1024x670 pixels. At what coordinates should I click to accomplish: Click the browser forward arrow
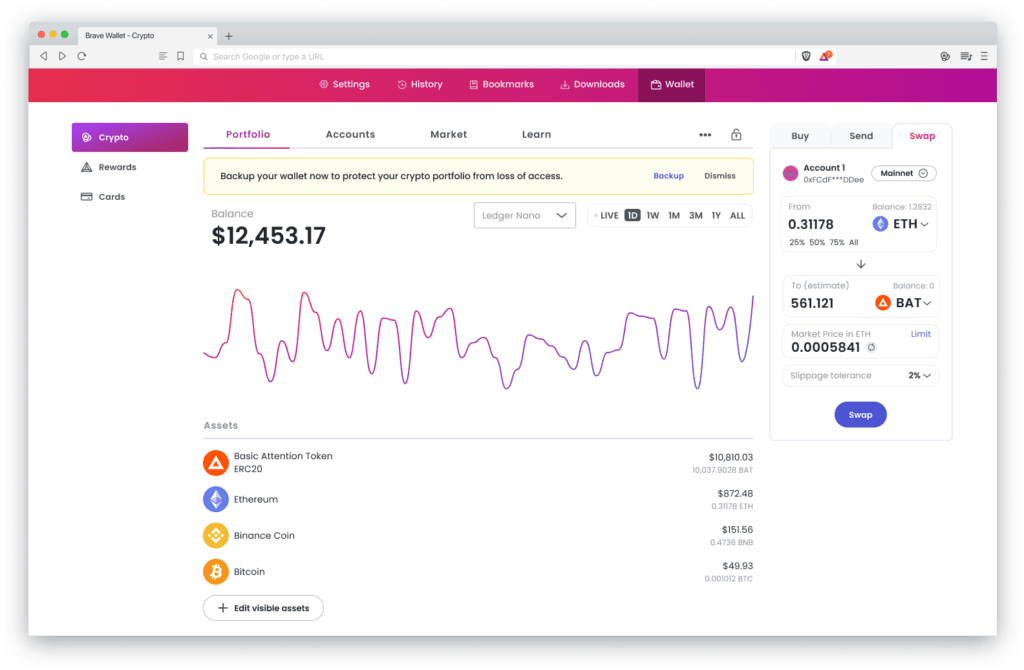click(62, 56)
